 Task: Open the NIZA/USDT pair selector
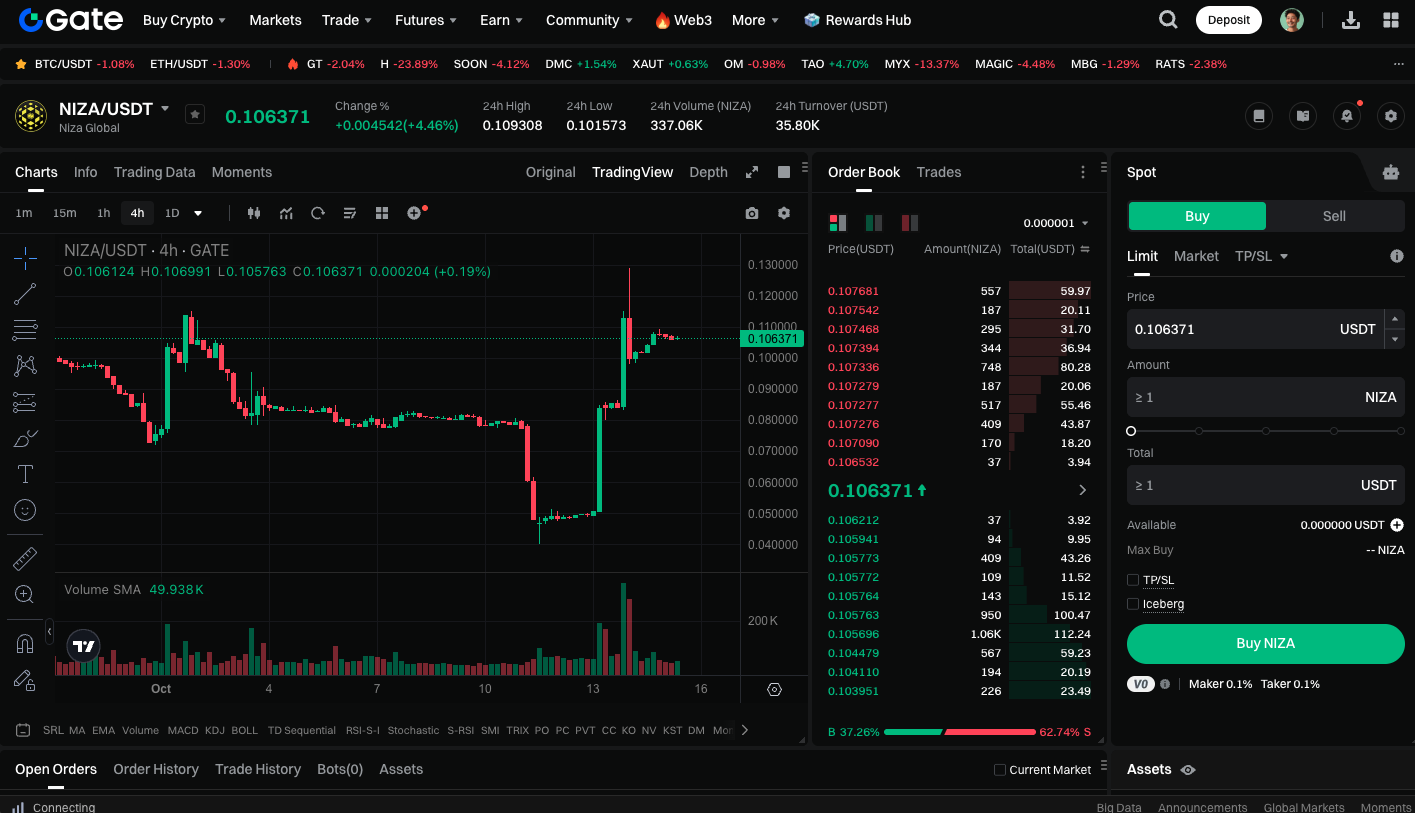pos(114,109)
